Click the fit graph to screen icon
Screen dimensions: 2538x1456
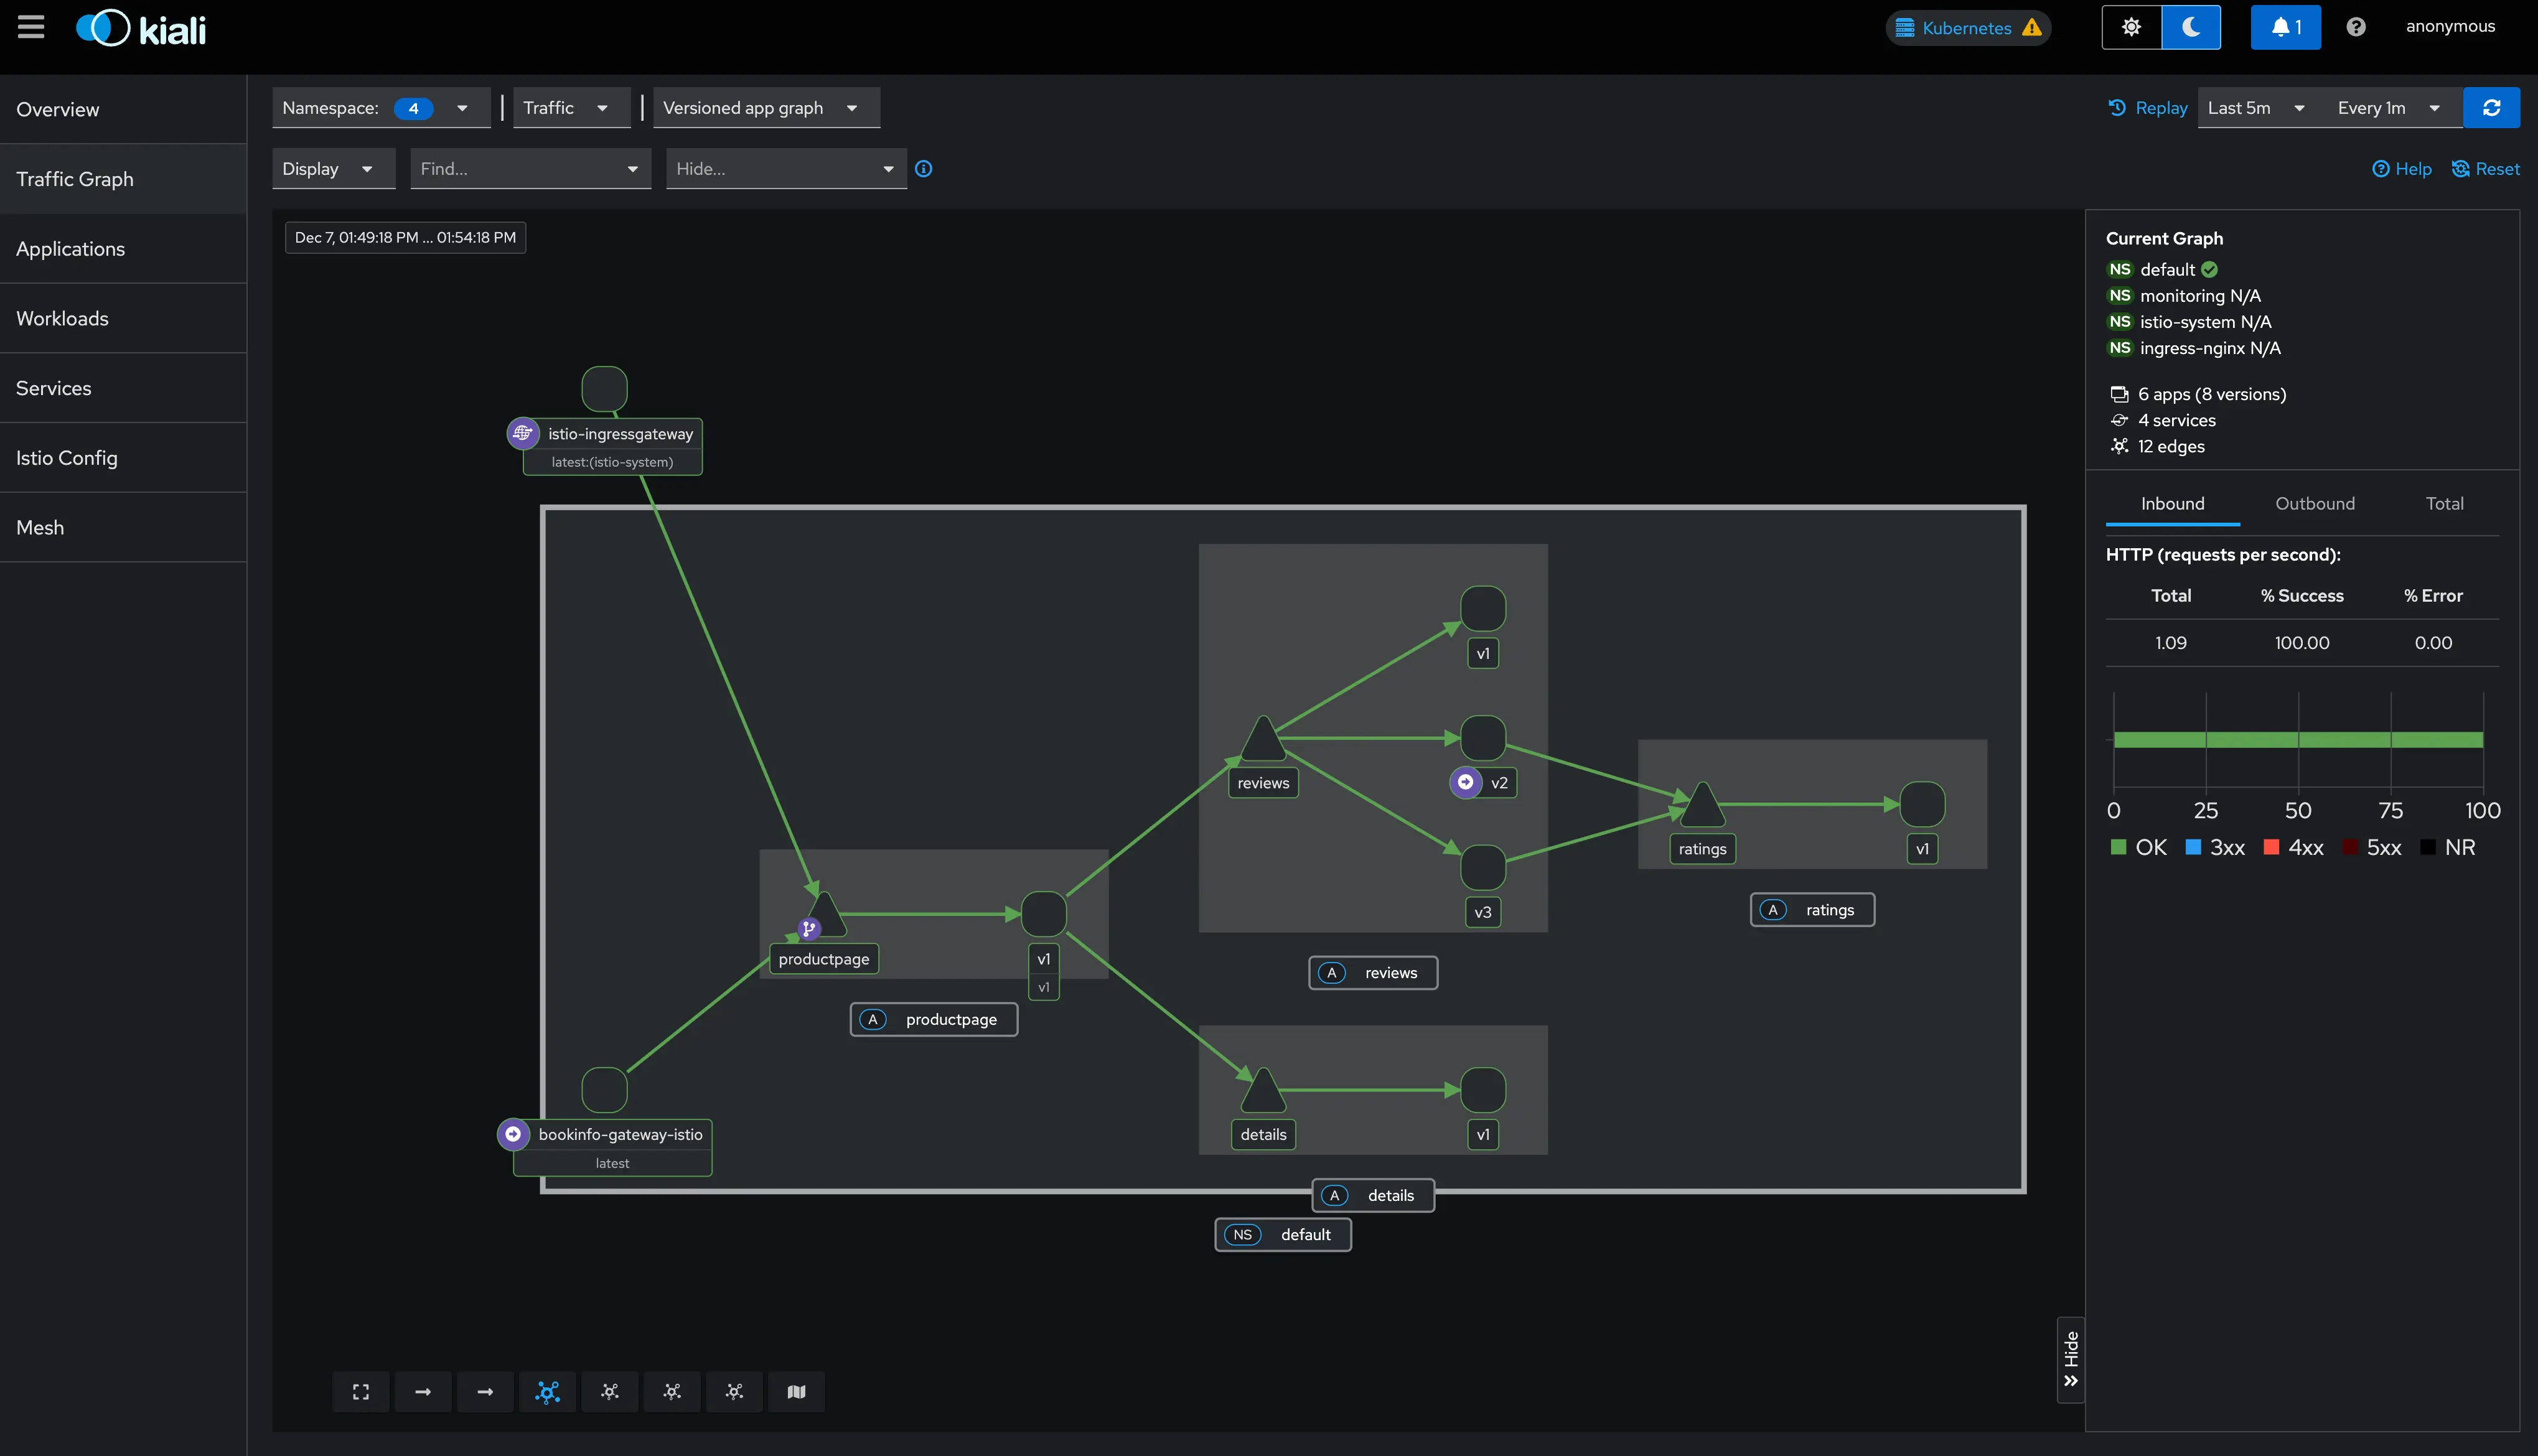pyautogui.click(x=361, y=1391)
